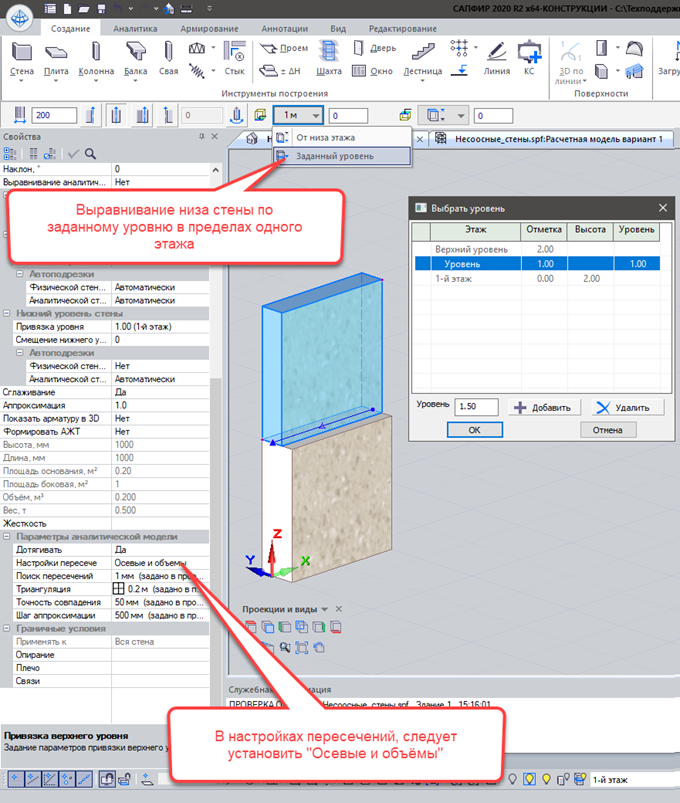Screen dimensions: 680x803
Task: Click Добавить button in level dialog
Action: click(544, 407)
